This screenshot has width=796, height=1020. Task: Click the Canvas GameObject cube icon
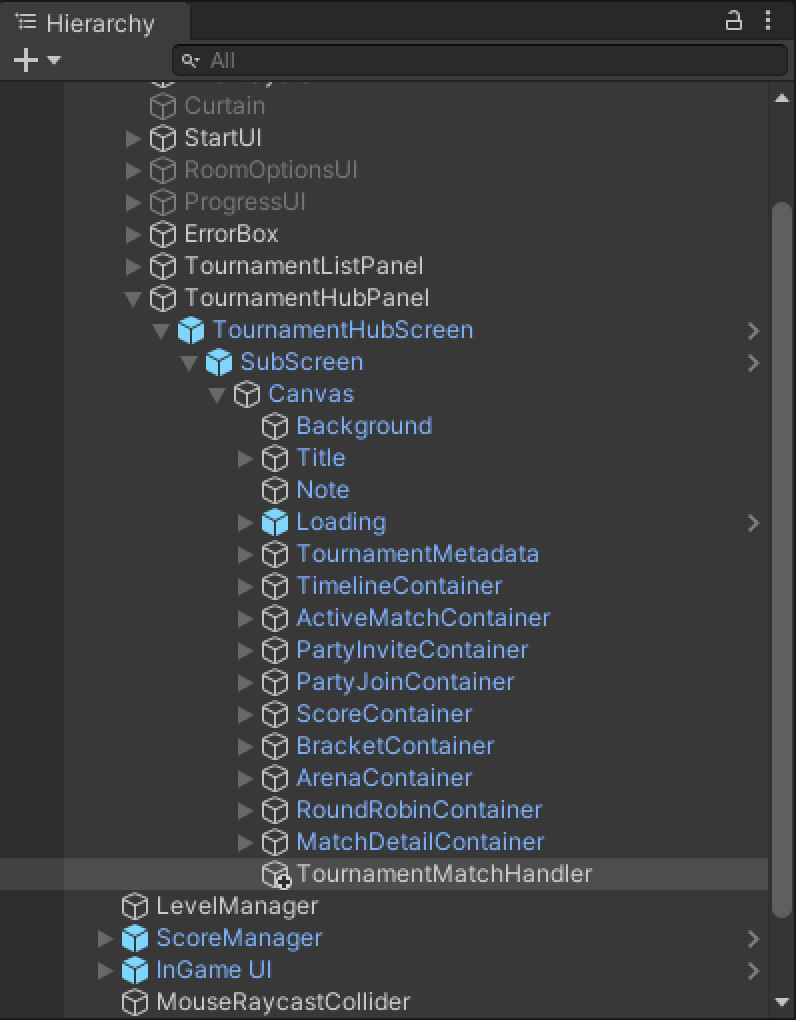pos(246,394)
